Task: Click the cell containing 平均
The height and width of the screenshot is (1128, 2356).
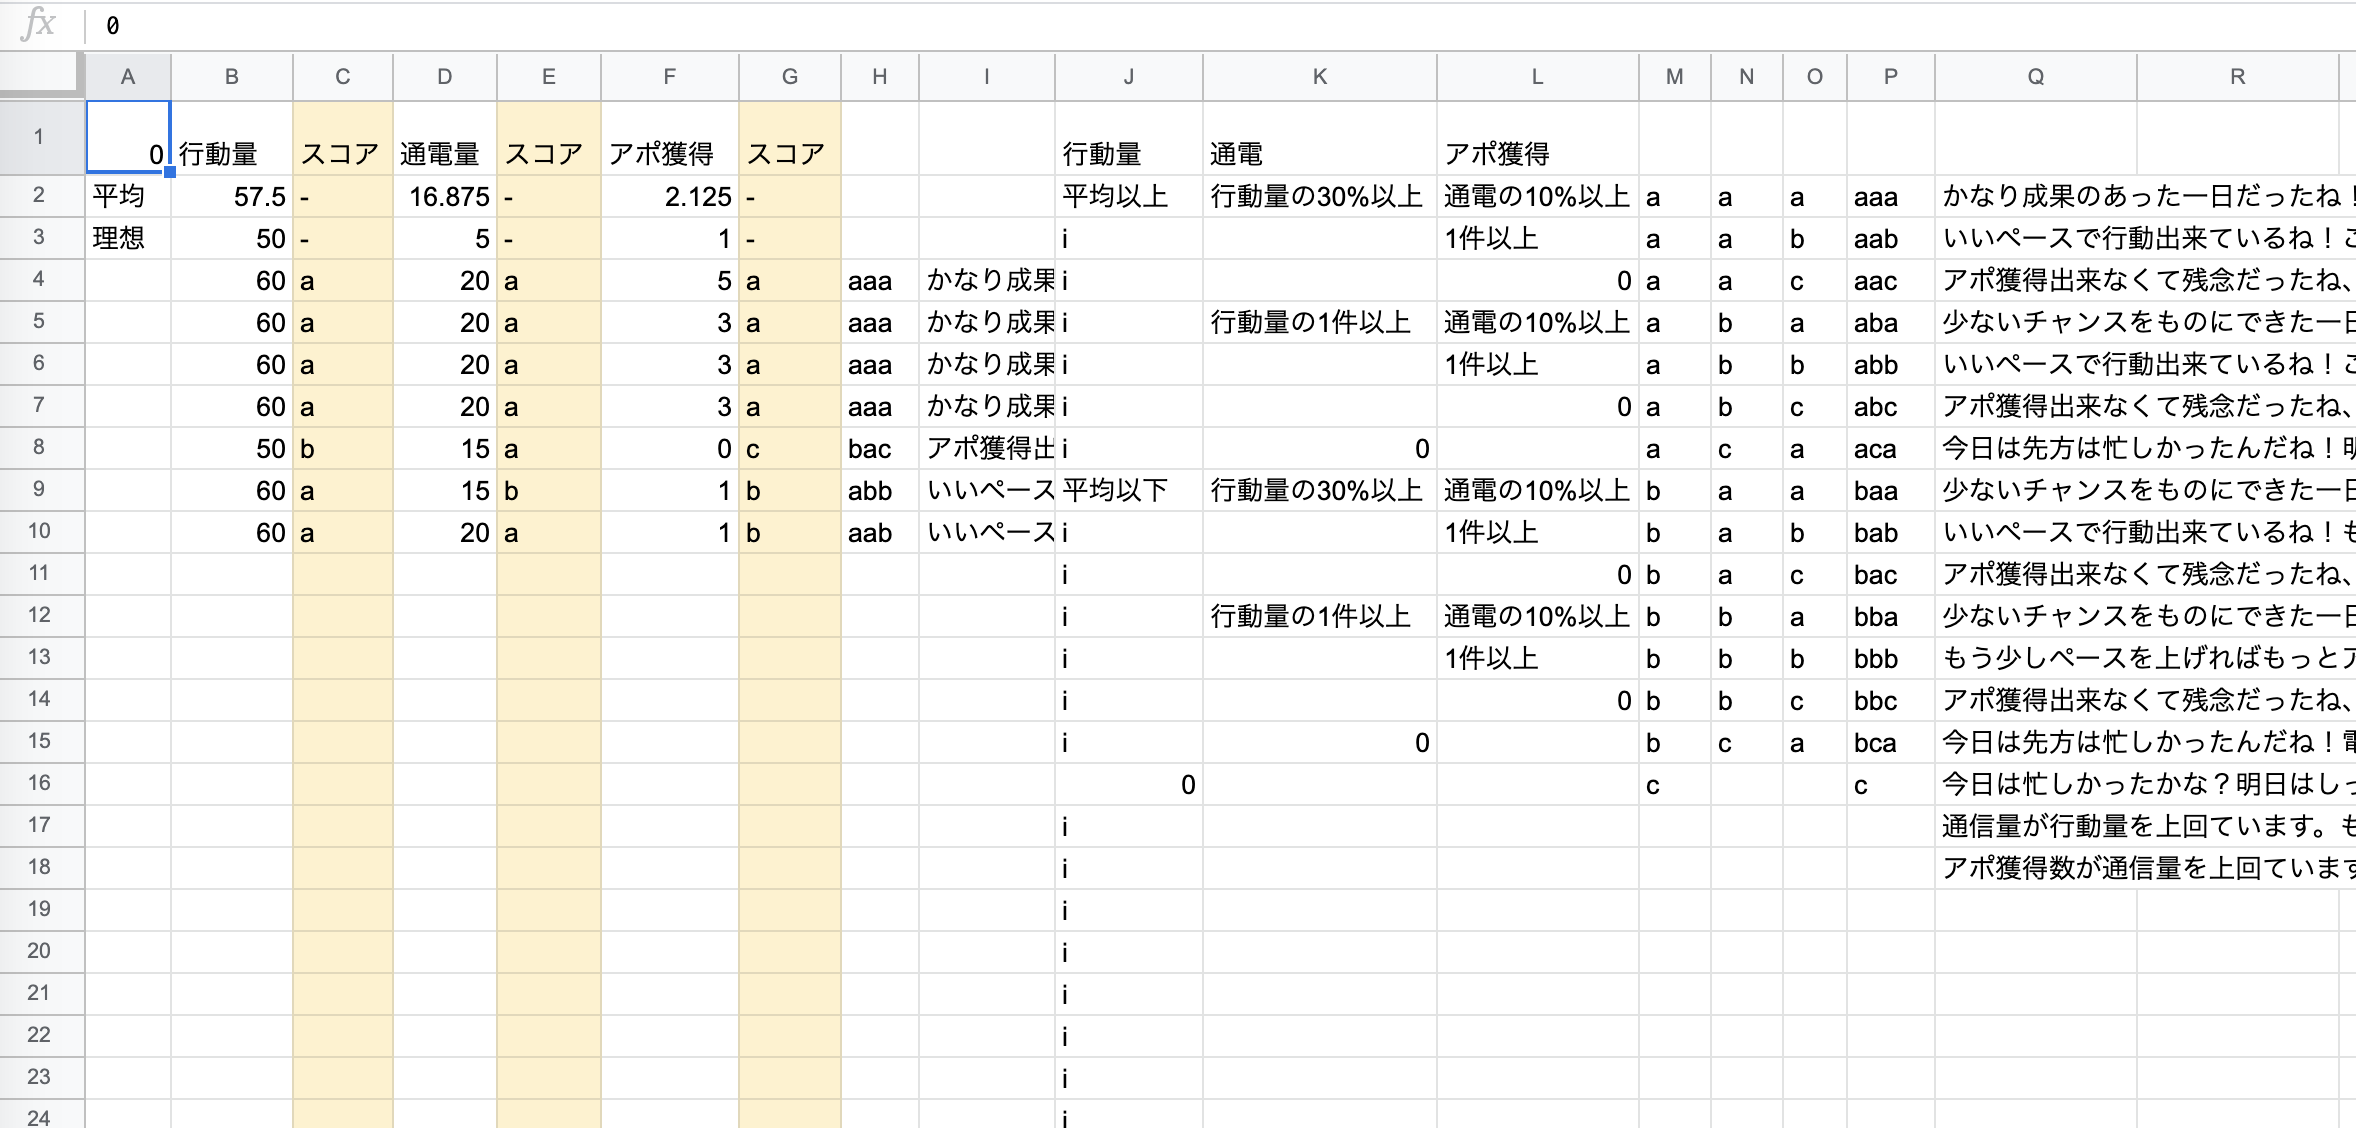Action: pyautogui.click(x=128, y=196)
